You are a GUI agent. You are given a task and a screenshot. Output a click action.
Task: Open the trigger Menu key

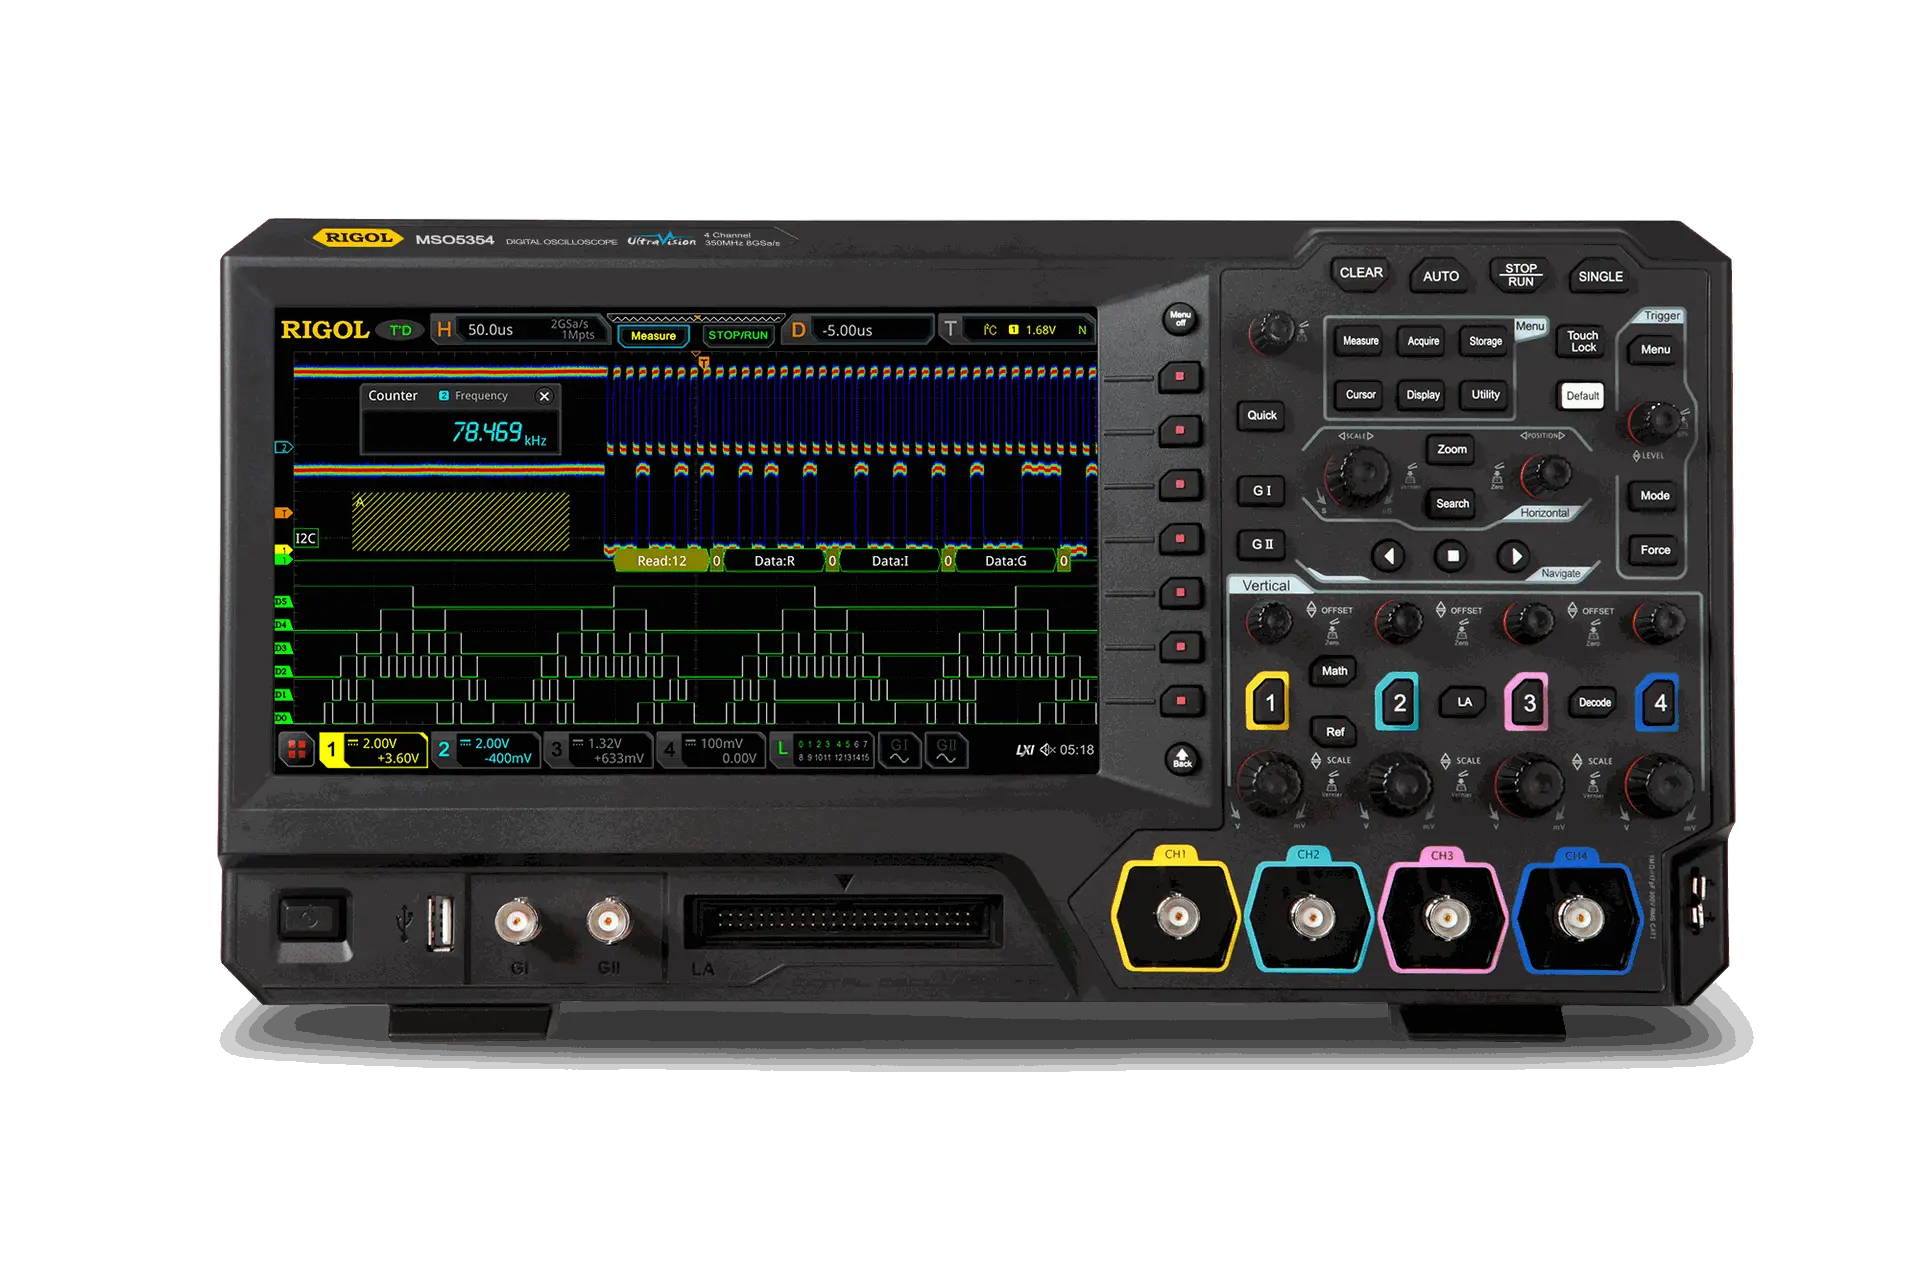1655,349
